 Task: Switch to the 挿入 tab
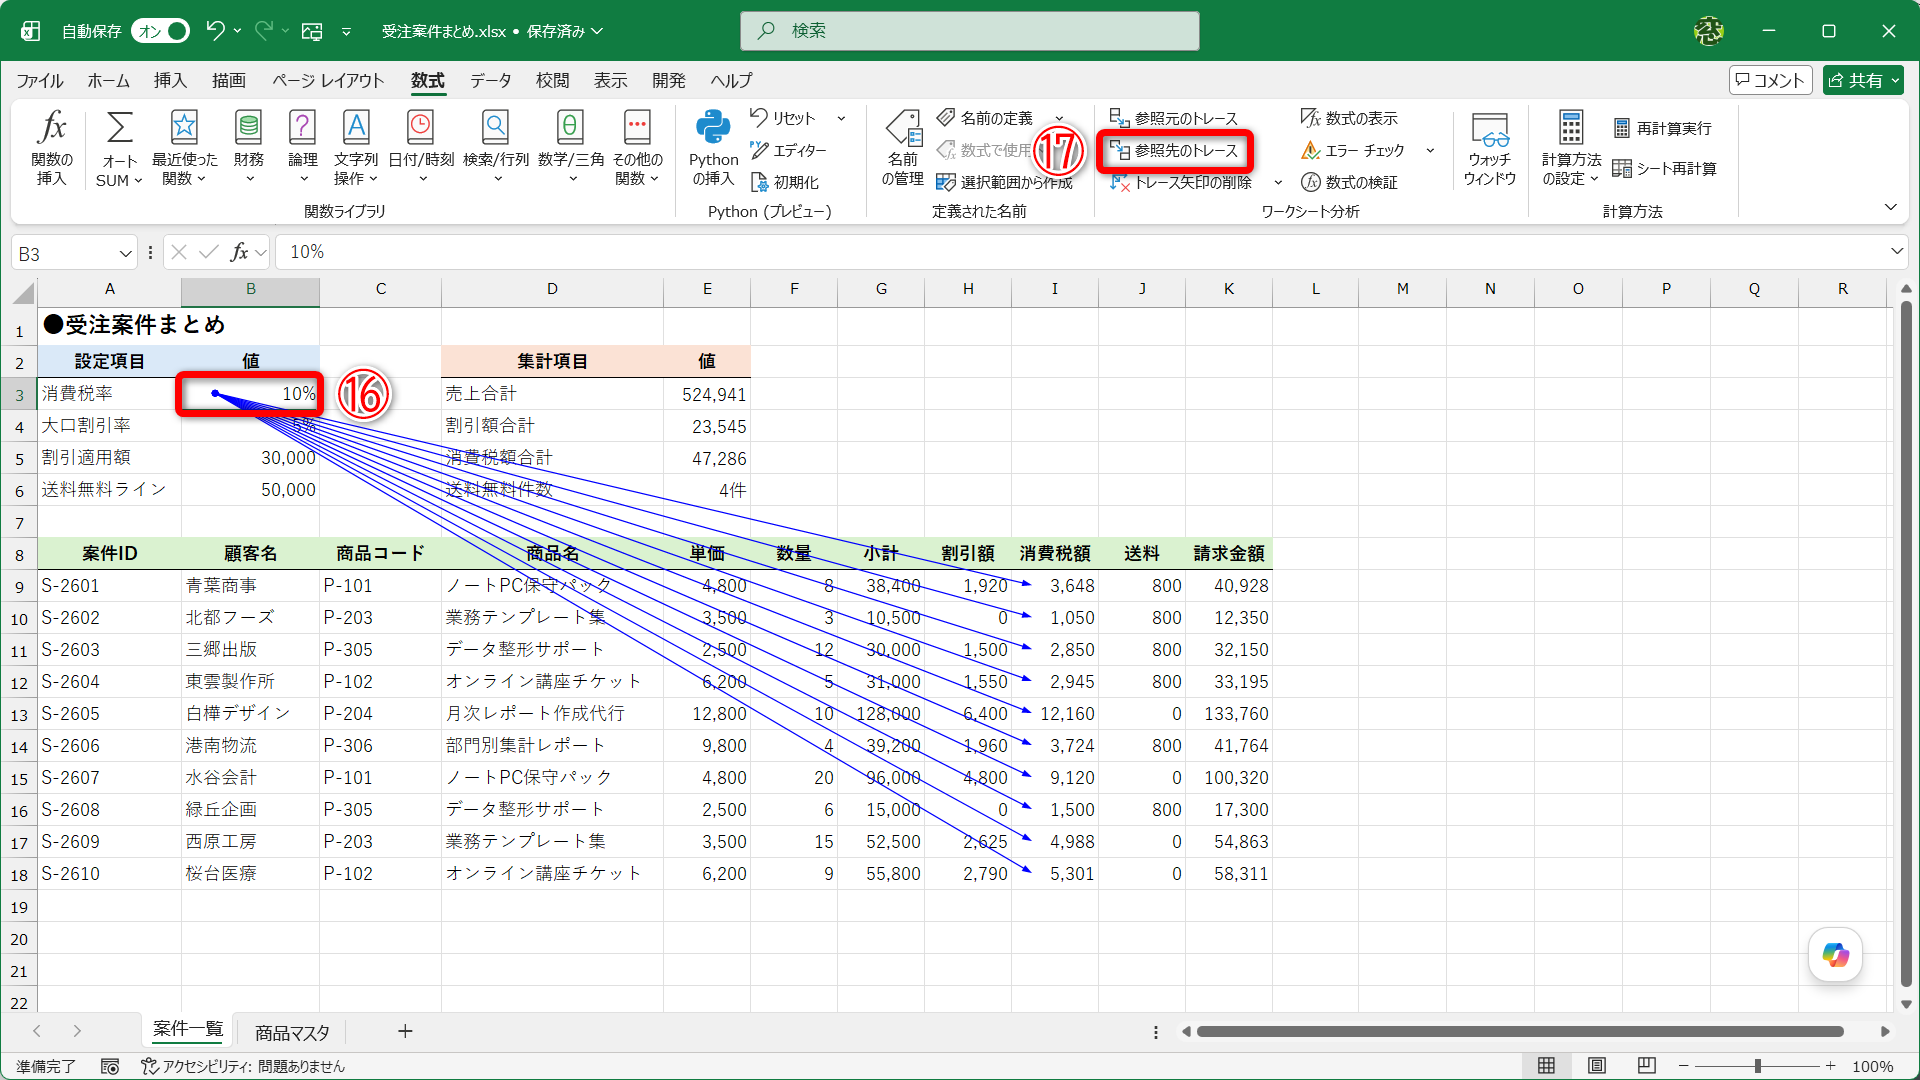point(170,80)
